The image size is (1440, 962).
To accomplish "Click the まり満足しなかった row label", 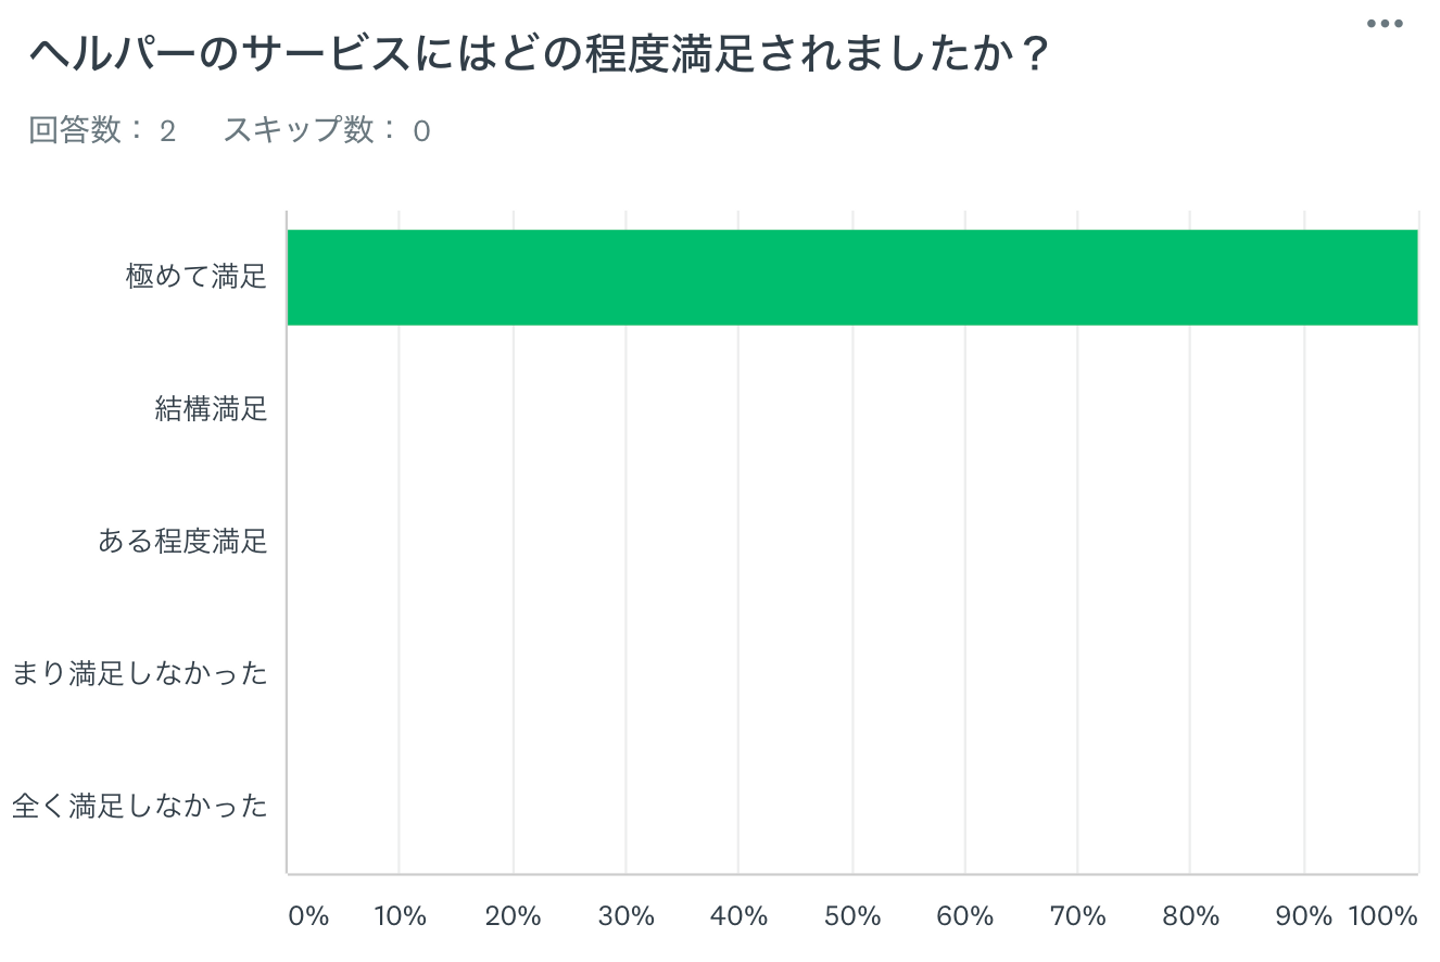I will [x=140, y=674].
